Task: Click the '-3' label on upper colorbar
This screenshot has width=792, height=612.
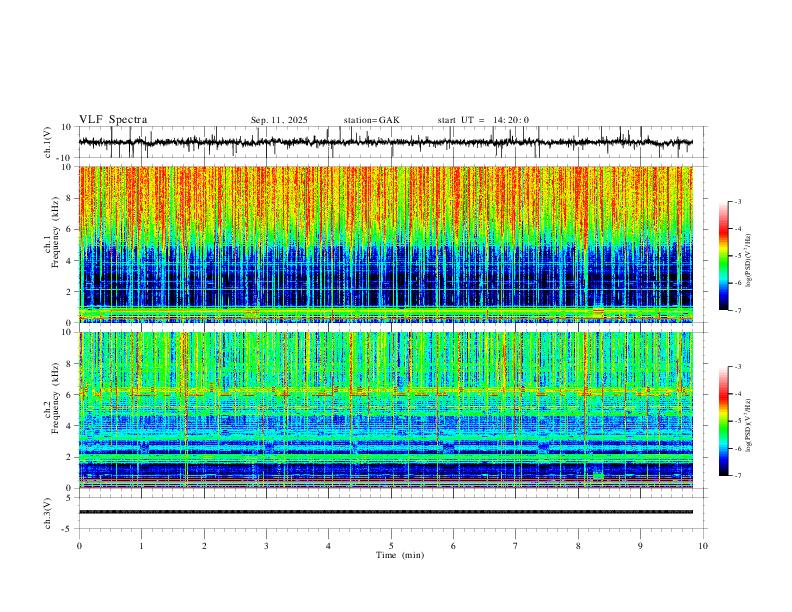Action: tap(738, 201)
